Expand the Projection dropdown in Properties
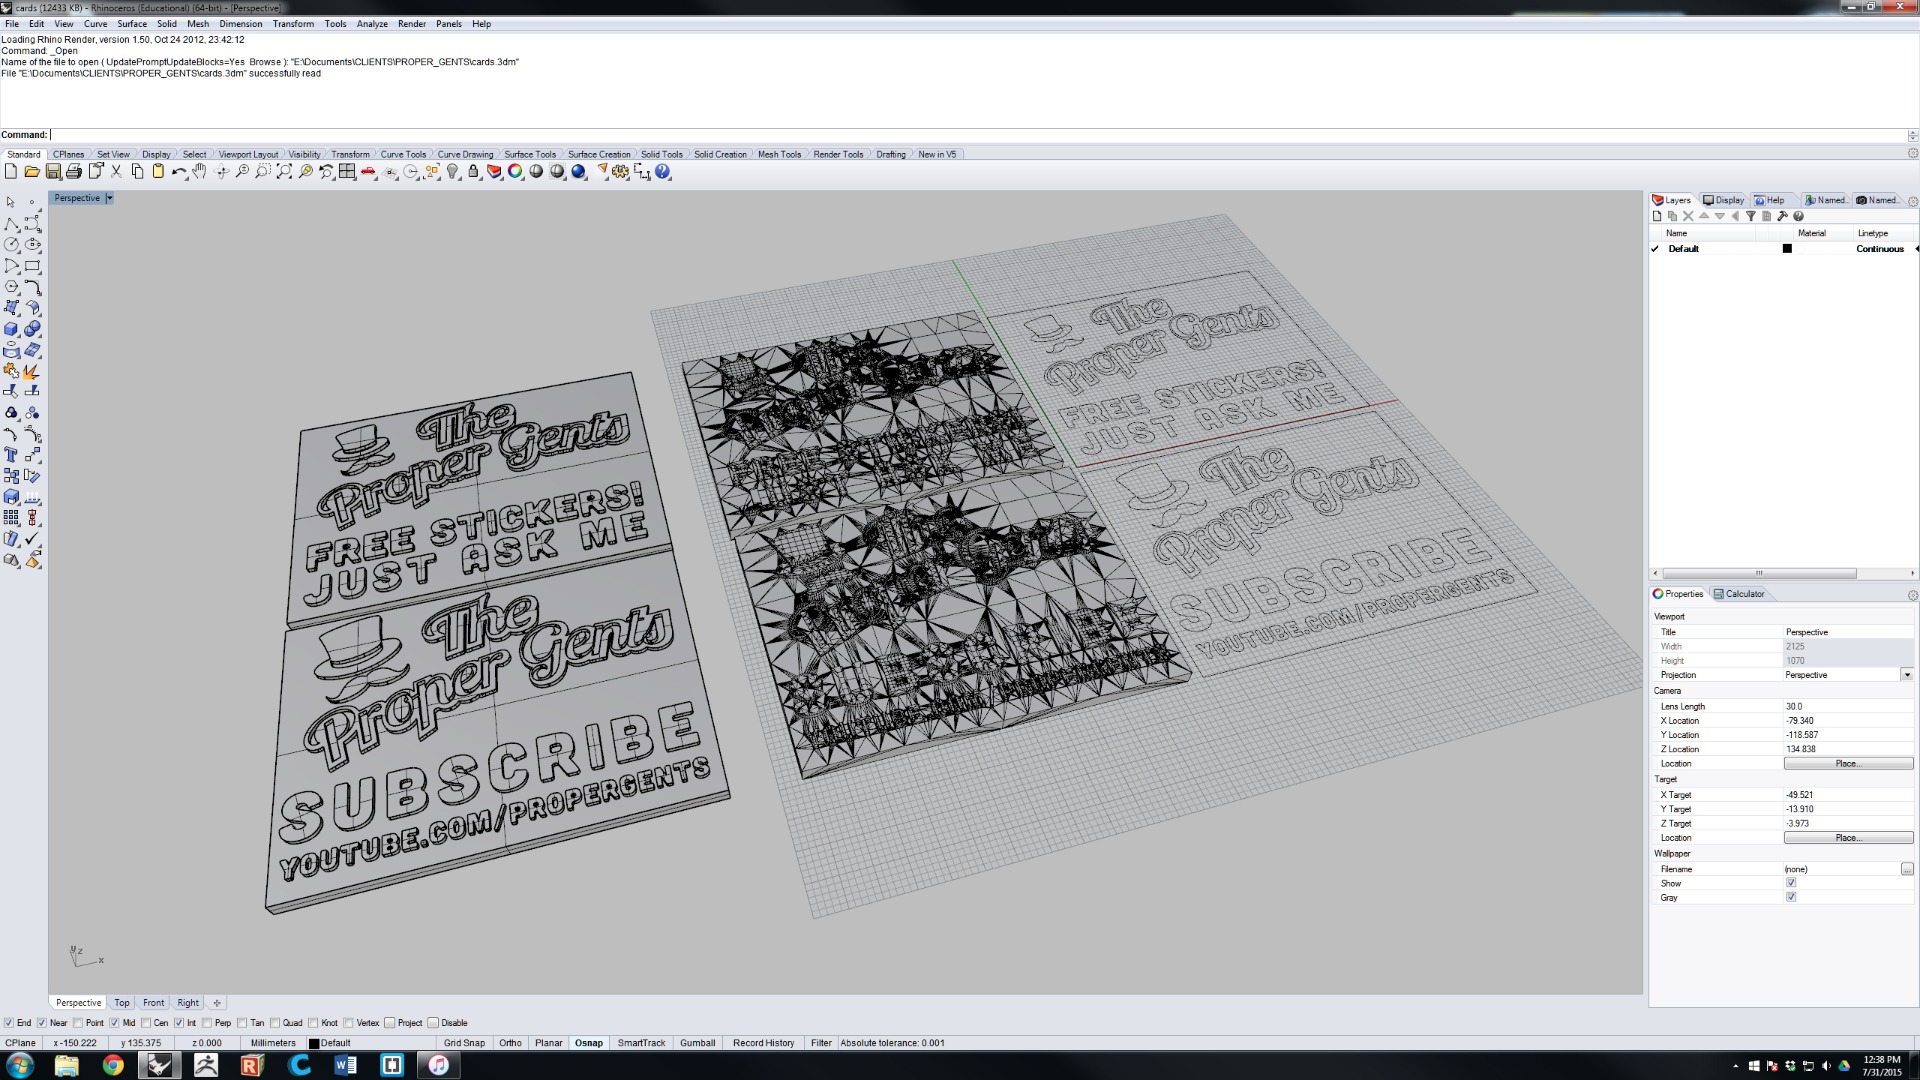This screenshot has height=1080, width=1920. 1906,675
